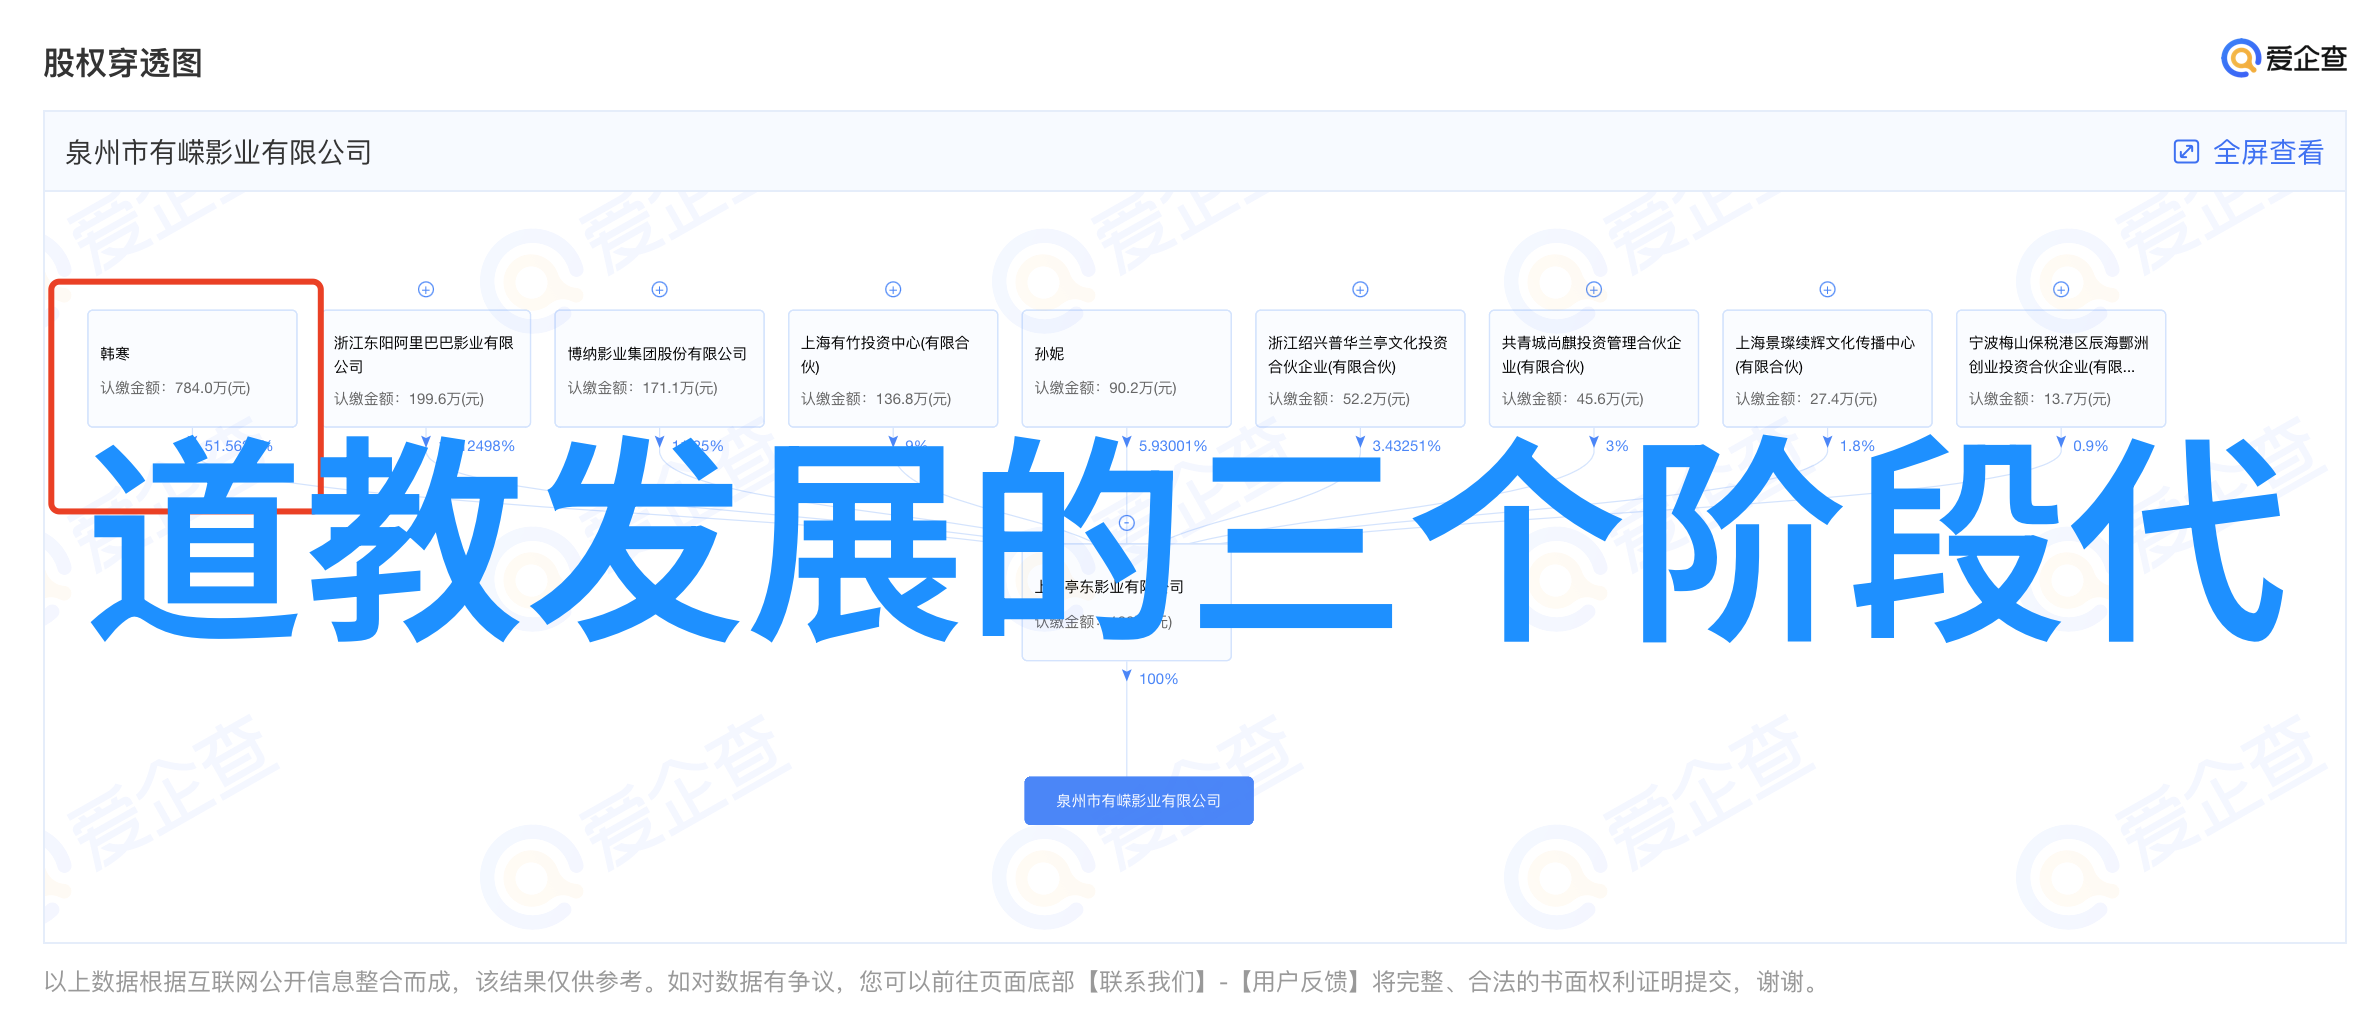Image resolution: width=2368 pixels, height=1026 pixels.
Task: Click the 股权穿透图 heading
Action: tap(123, 63)
